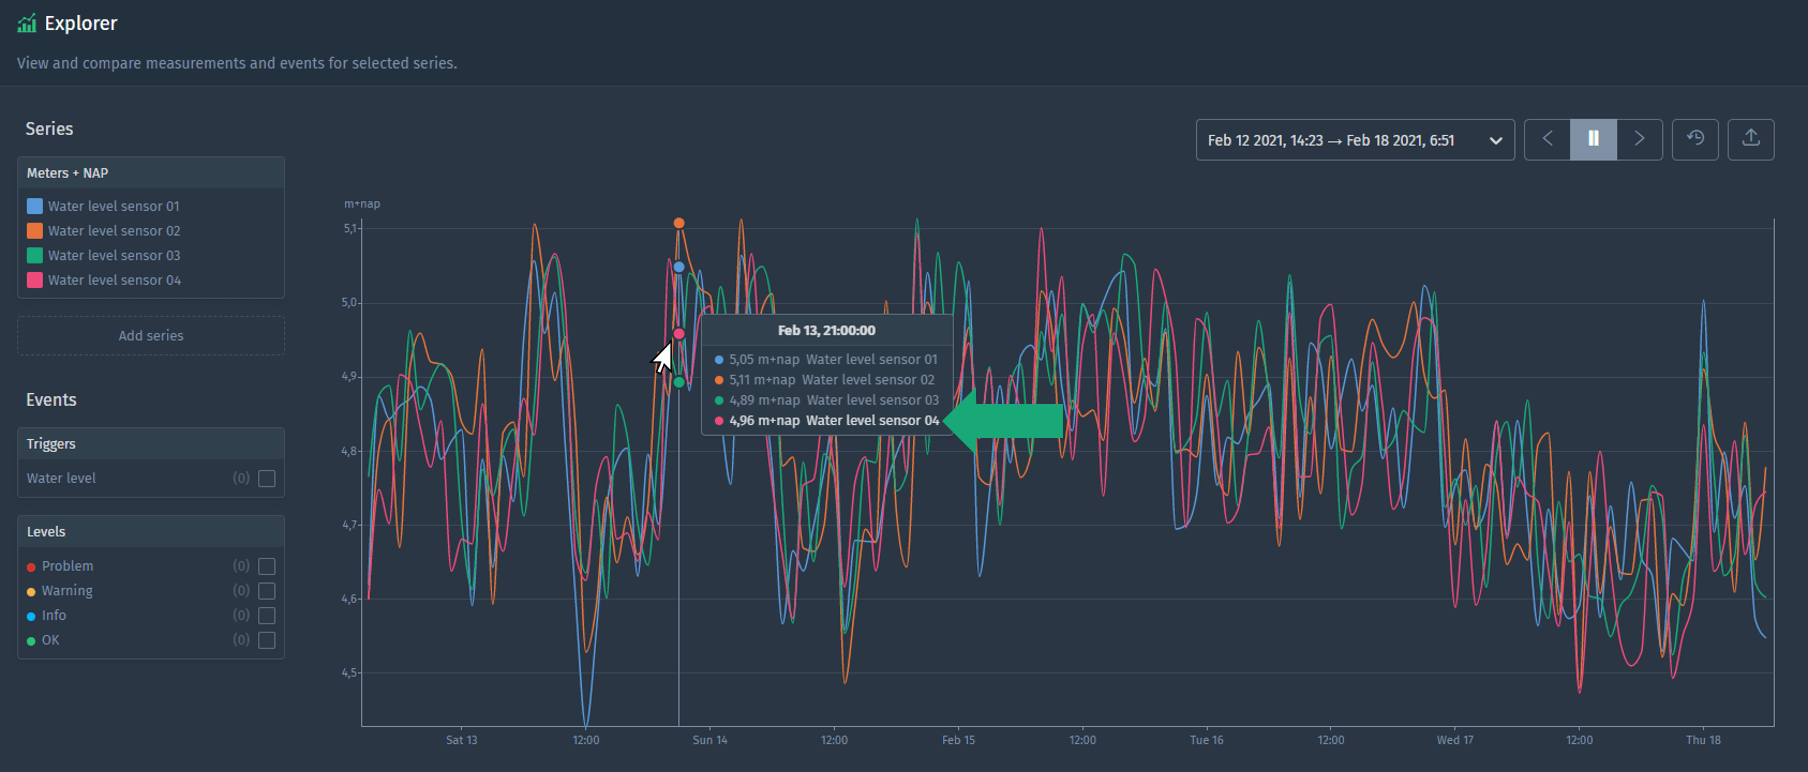This screenshot has width=1808, height=772.
Task: Check the Warning level checkbox
Action: pos(267,591)
